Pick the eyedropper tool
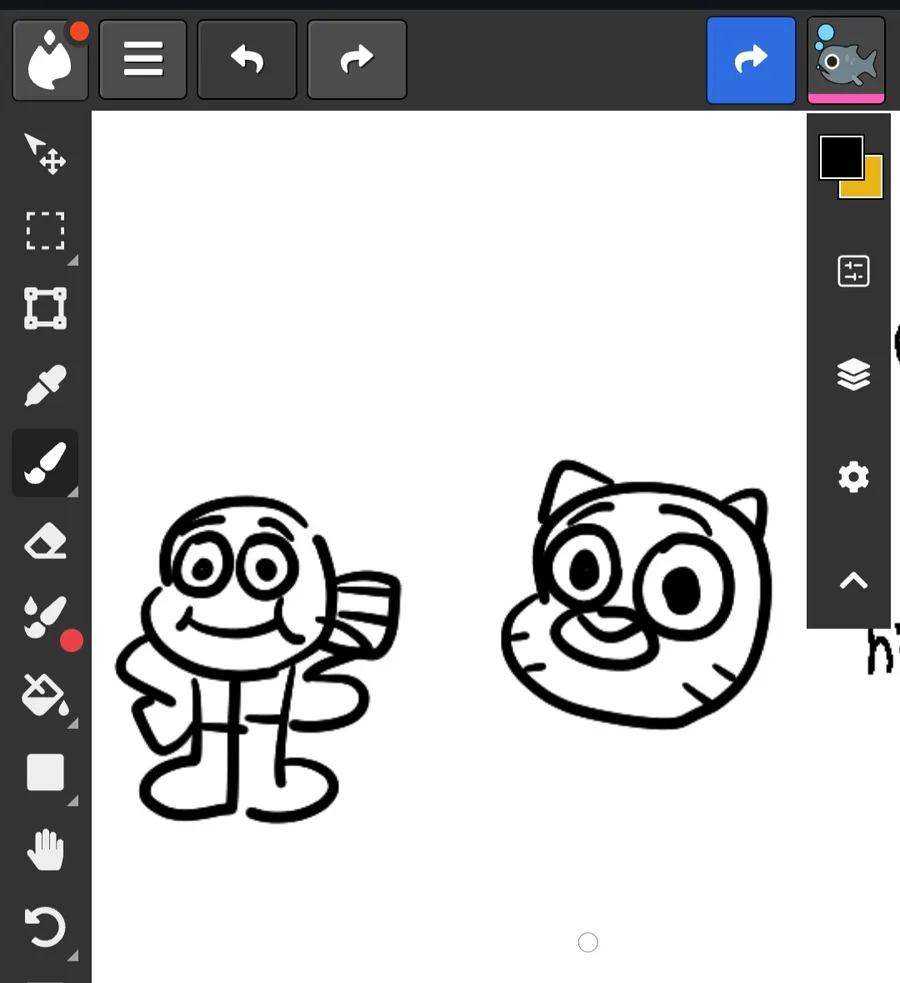This screenshot has width=900, height=983. click(45, 385)
